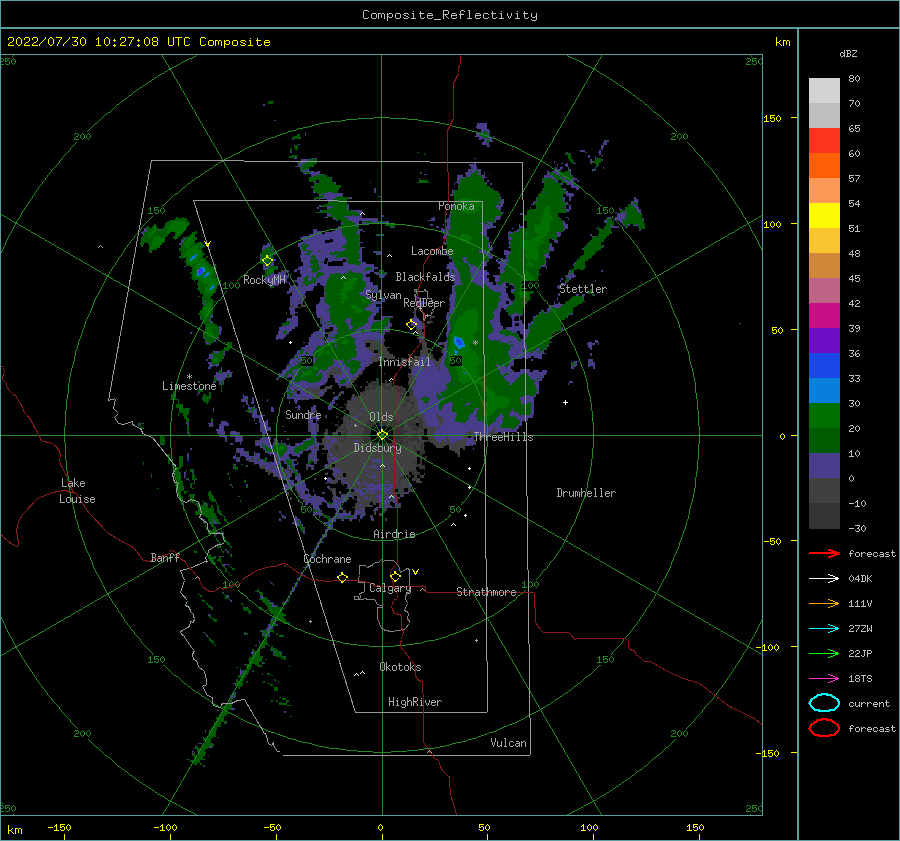Click the white 04DK arrow in legend
Screen dimensions: 900x841
[824, 578]
